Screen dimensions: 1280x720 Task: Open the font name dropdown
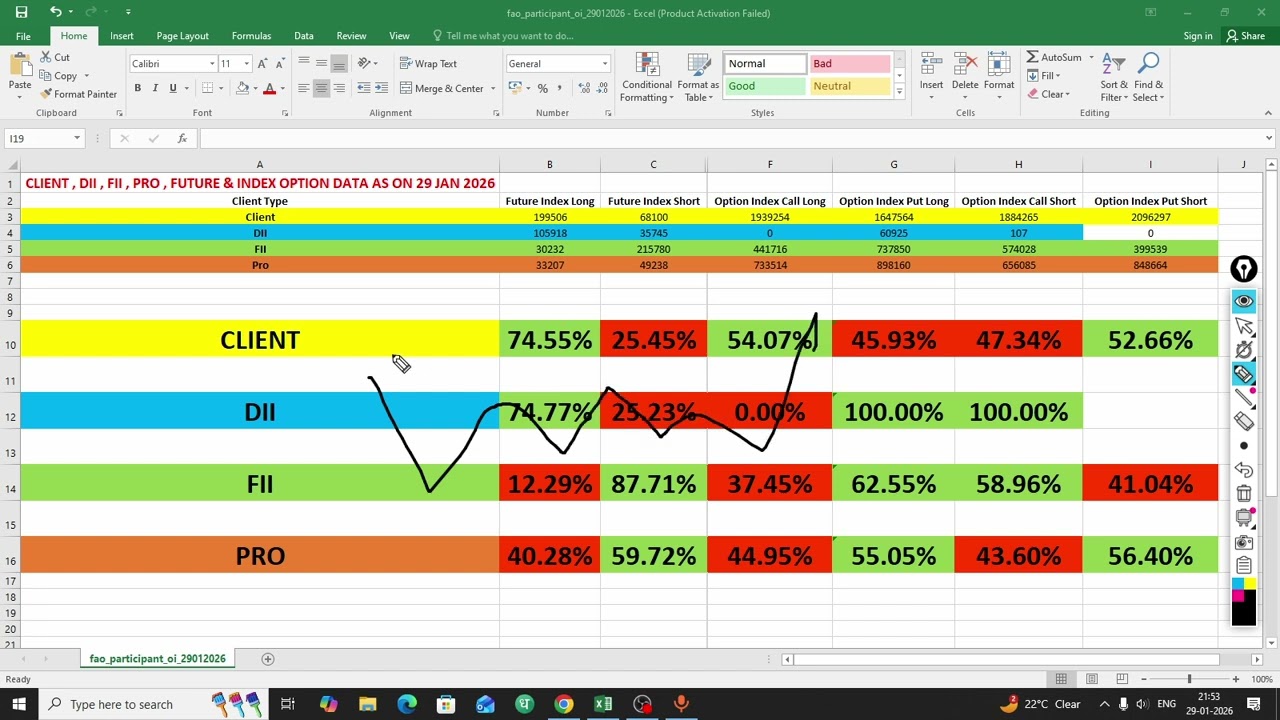point(212,64)
